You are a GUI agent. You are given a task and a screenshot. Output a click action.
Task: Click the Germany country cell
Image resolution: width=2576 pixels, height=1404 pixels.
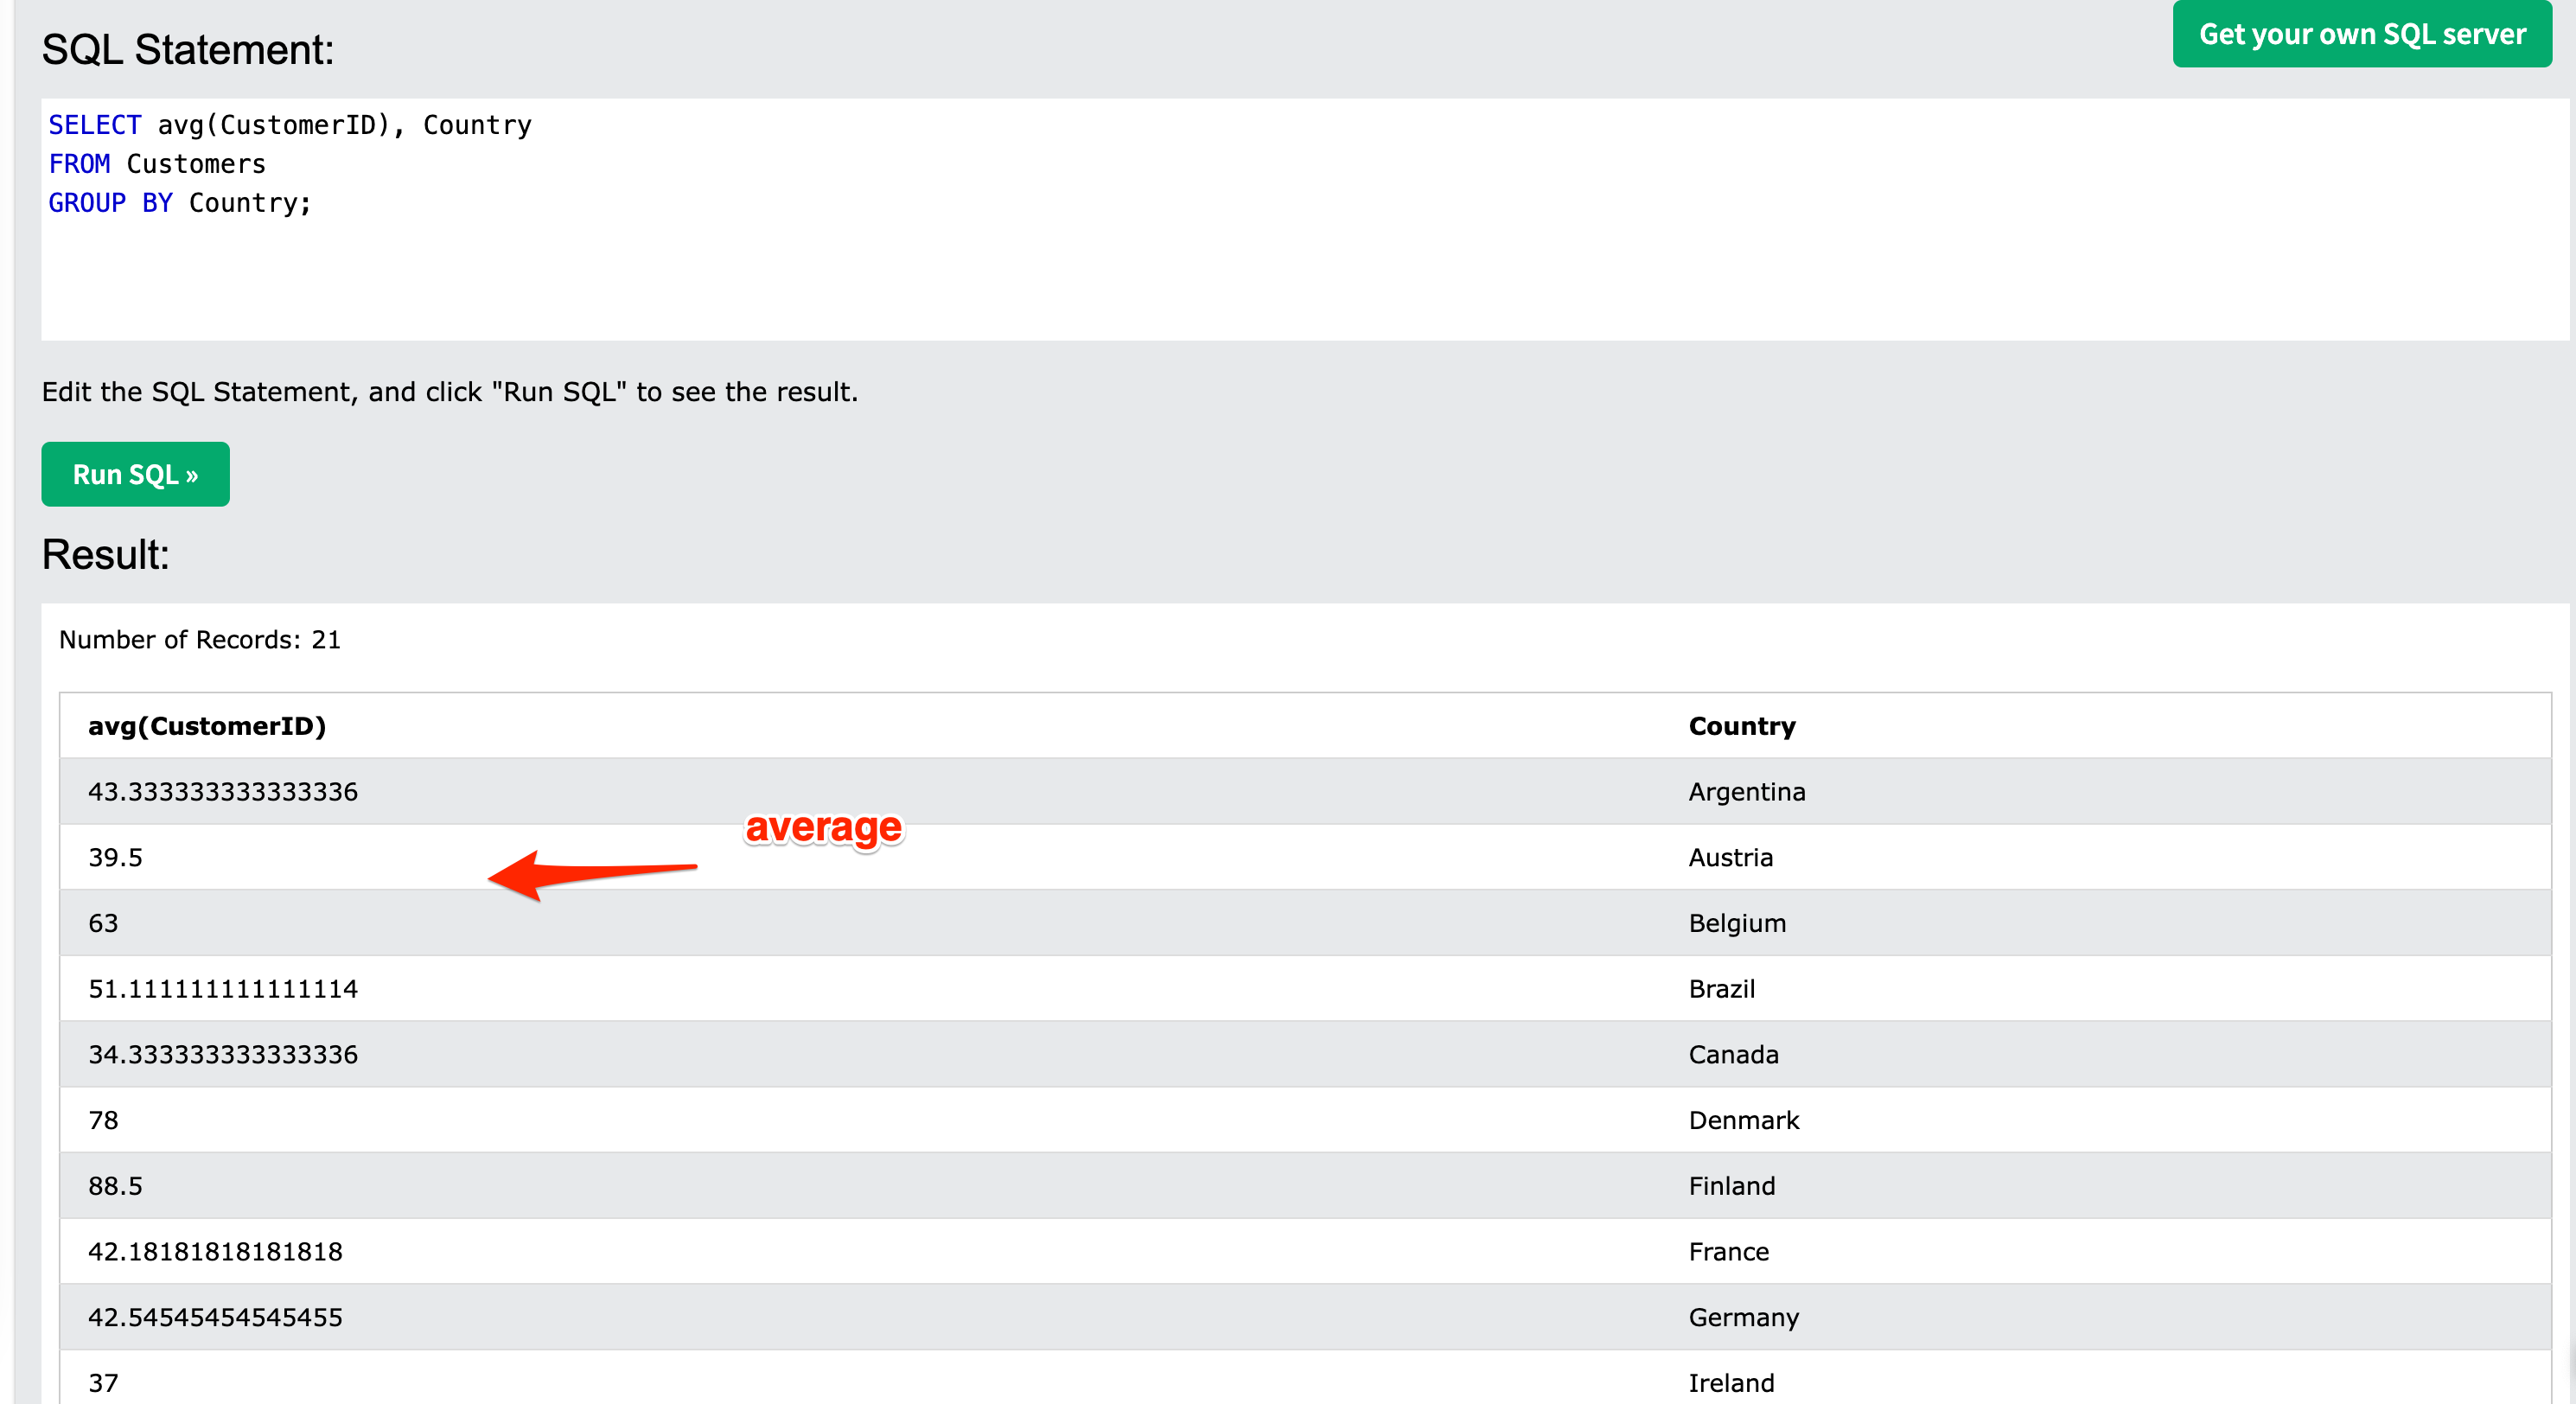point(1743,1317)
